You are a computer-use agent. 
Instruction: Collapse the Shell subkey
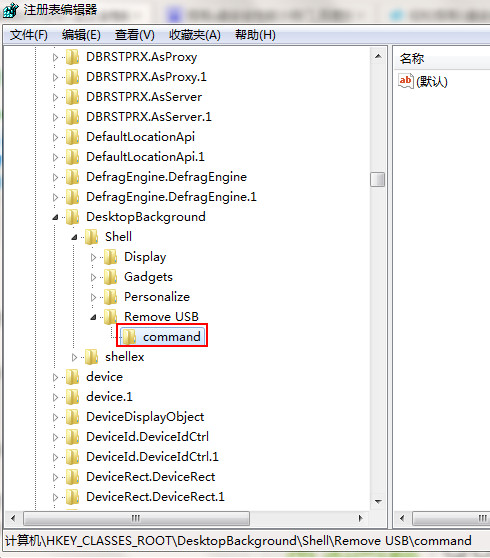coord(74,237)
